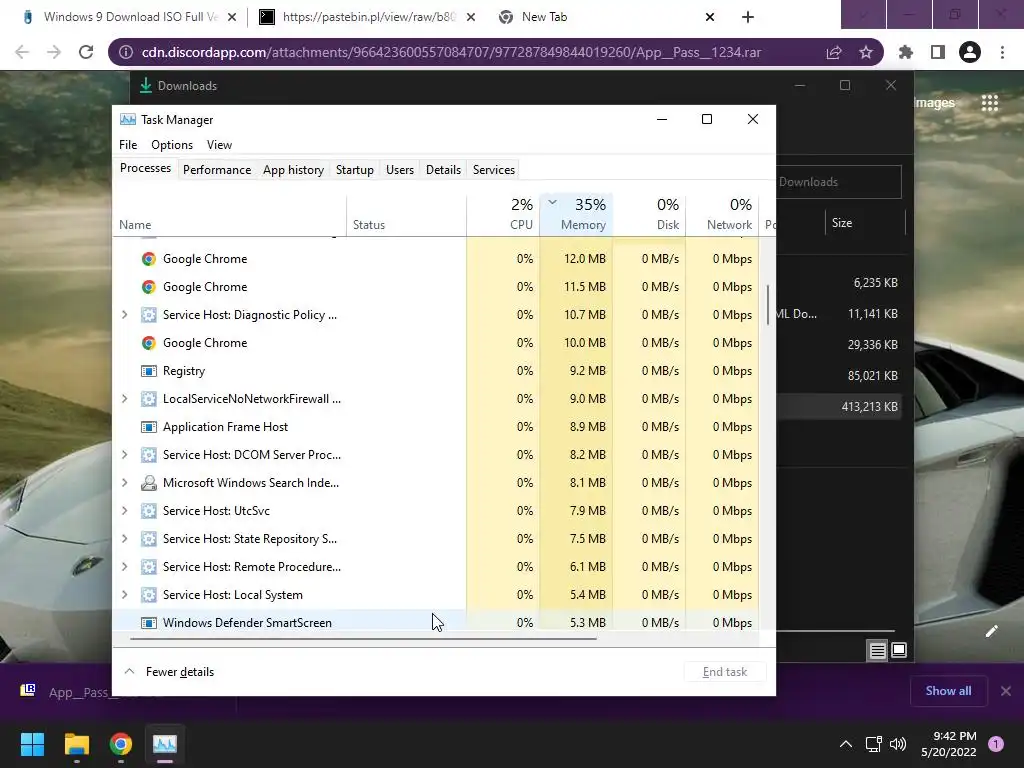Open the network tray icon

[873, 744]
